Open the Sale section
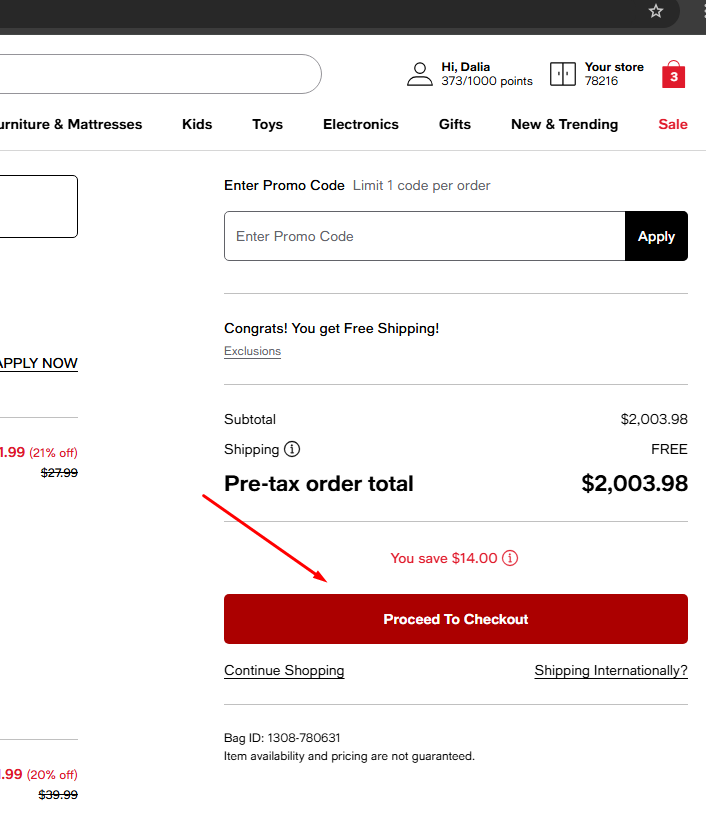The height and width of the screenshot is (837, 706). (x=673, y=124)
